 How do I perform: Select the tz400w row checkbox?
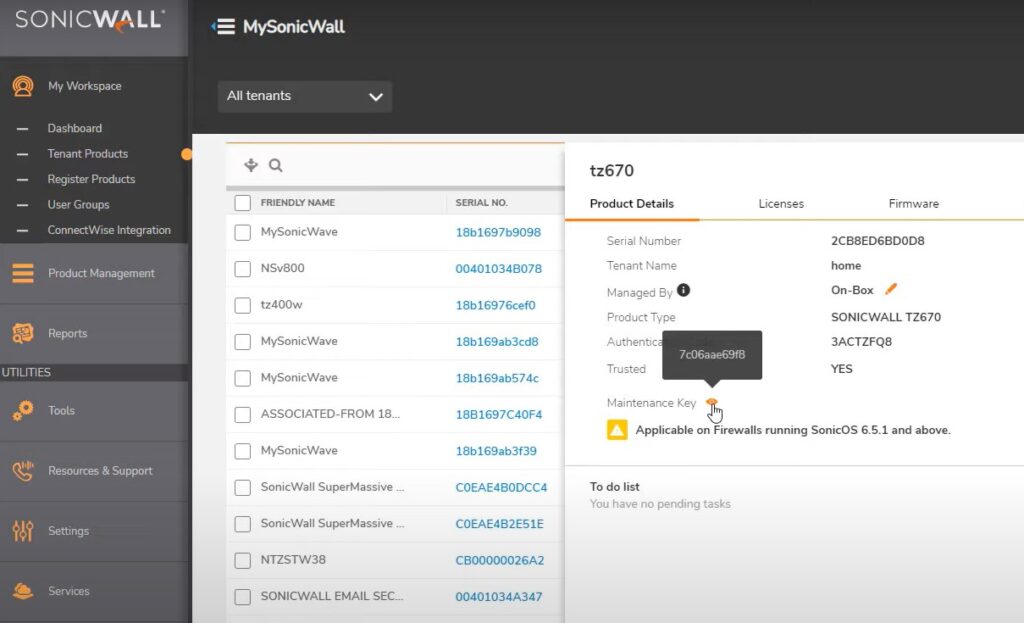[242, 305]
